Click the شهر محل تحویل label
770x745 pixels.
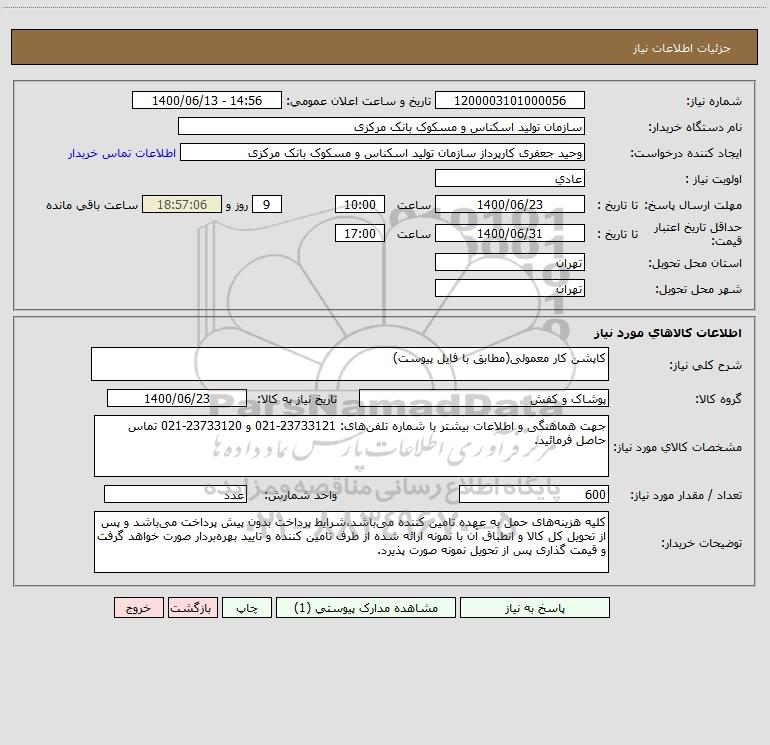[x=698, y=289]
